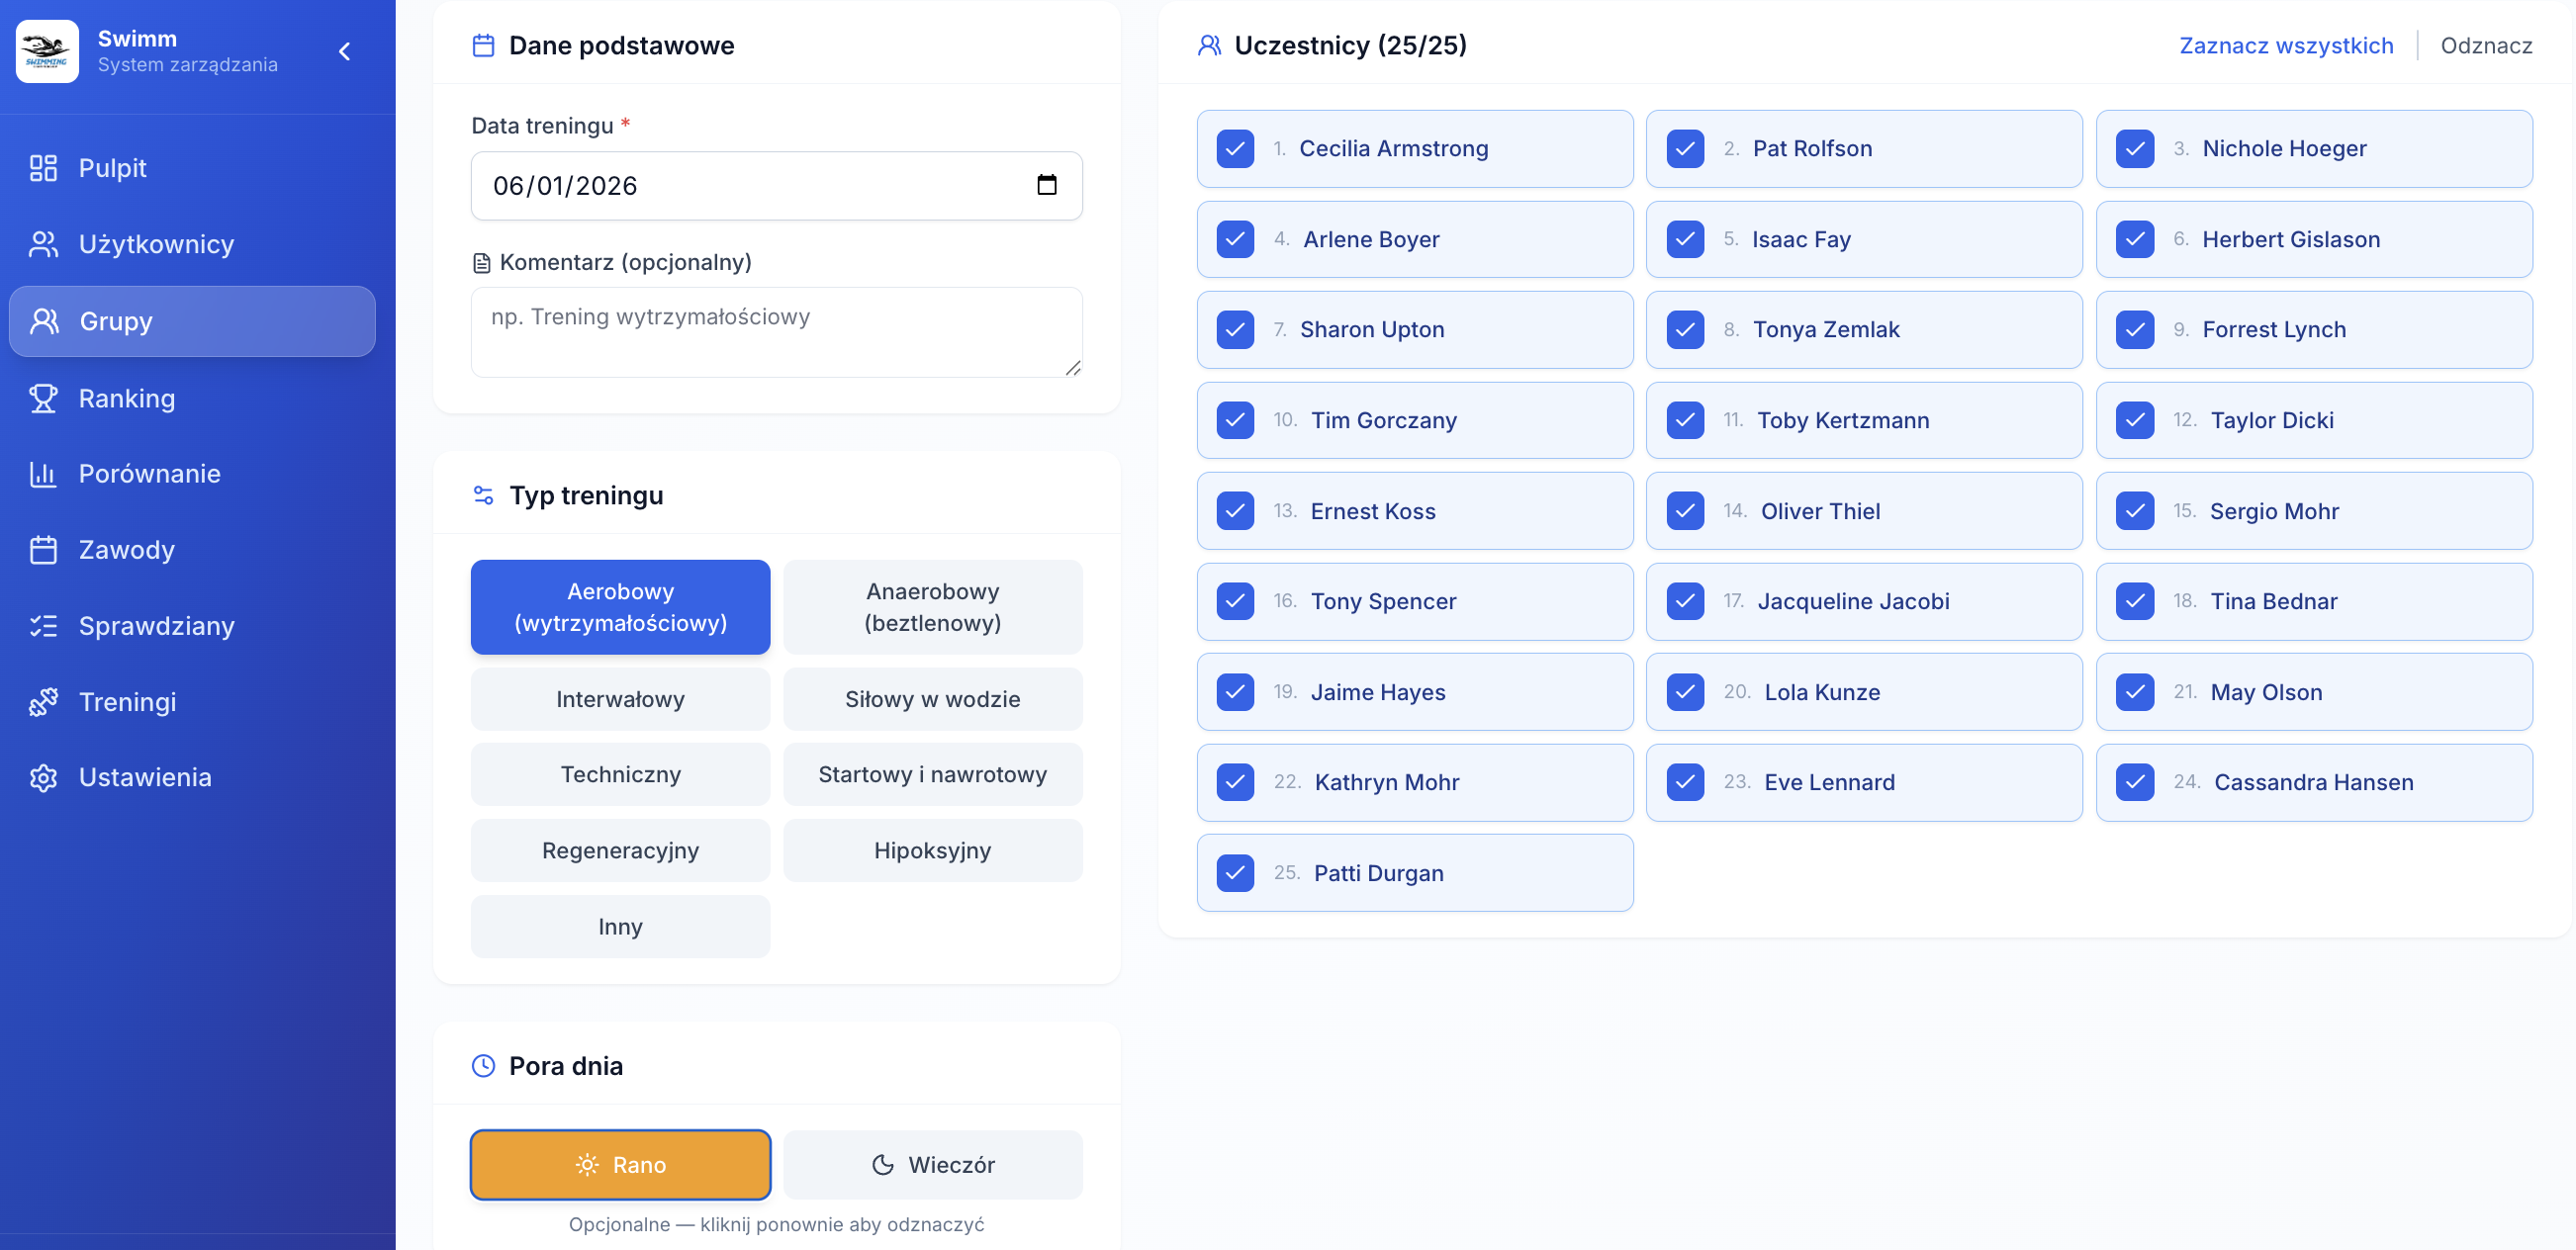Toggle the Tonya Zemlak participant checkbox
This screenshot has width=2576, height=1250.
(x=1685, y=330)
